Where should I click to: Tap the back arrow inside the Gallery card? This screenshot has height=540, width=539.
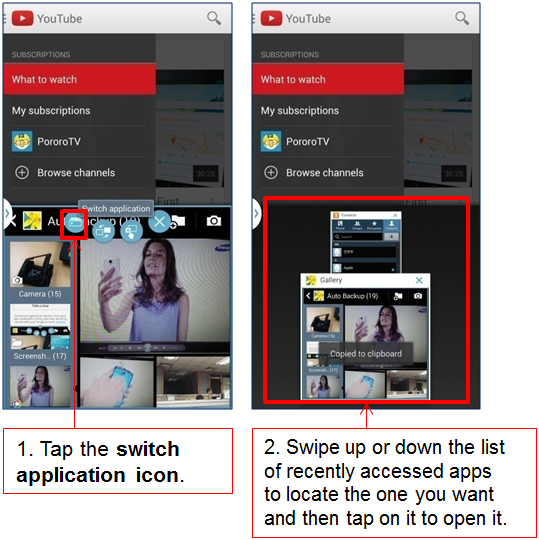point(308,296)
